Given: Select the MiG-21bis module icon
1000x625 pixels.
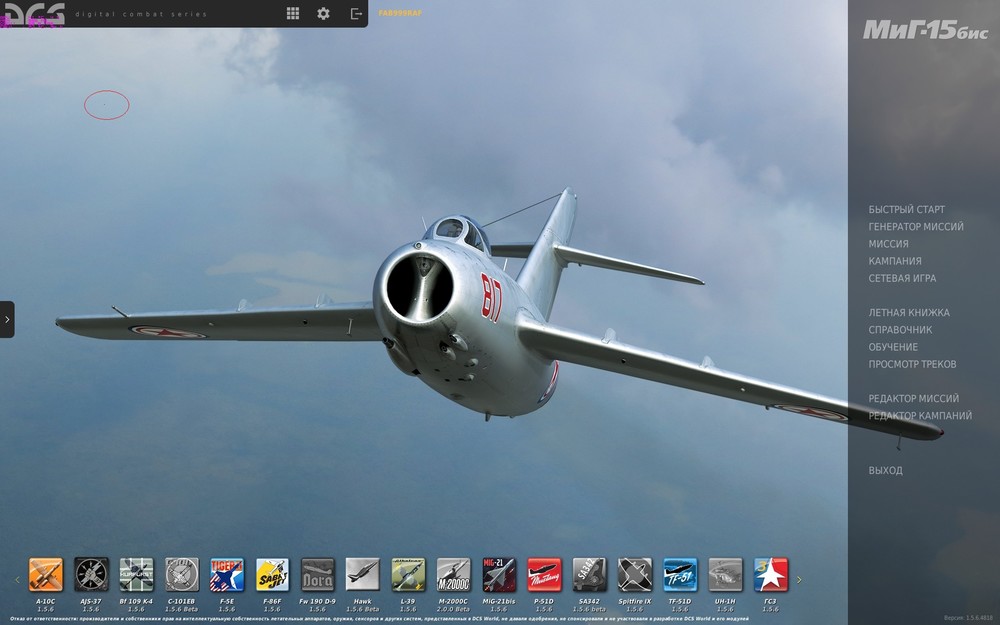Looking at the screenshot, I should click(499, 575).
